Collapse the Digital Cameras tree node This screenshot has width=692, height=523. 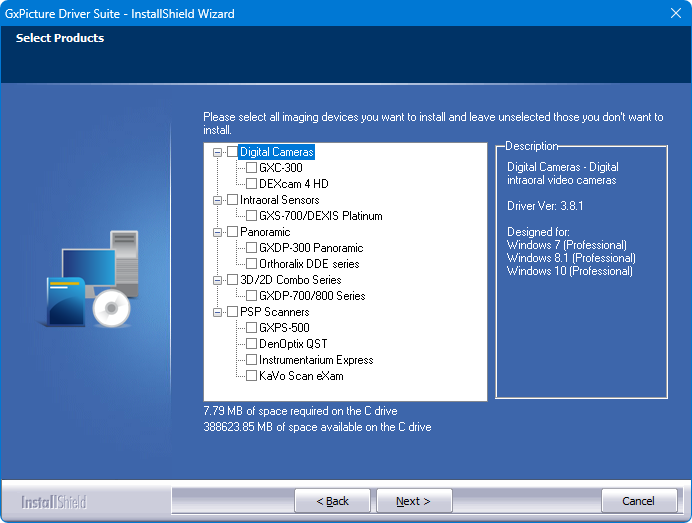pos(217,152)
